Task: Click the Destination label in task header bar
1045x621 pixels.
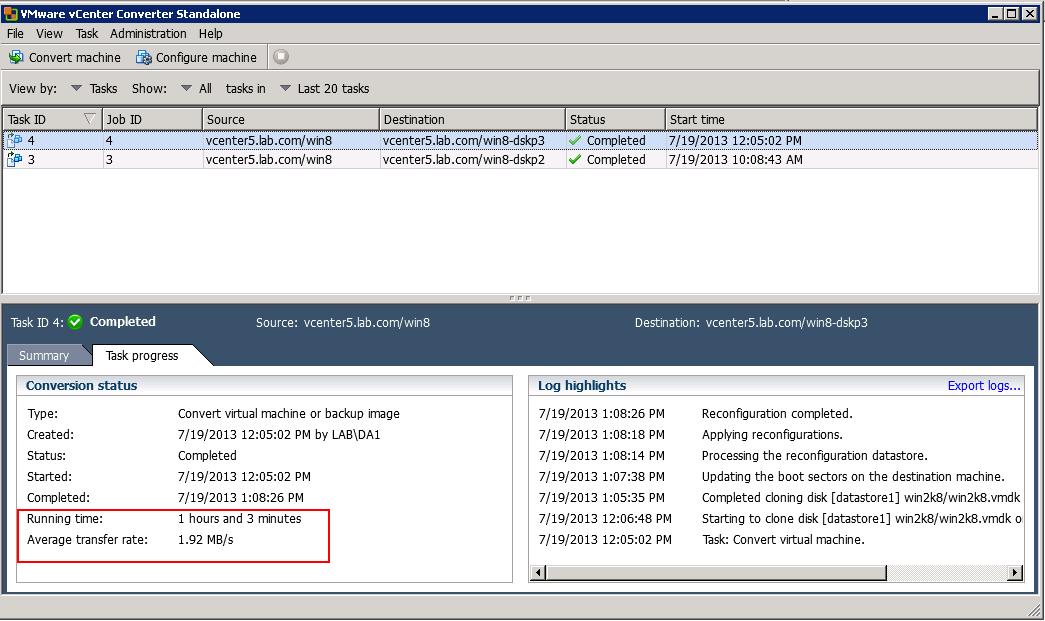Action: tap(666, 323)
